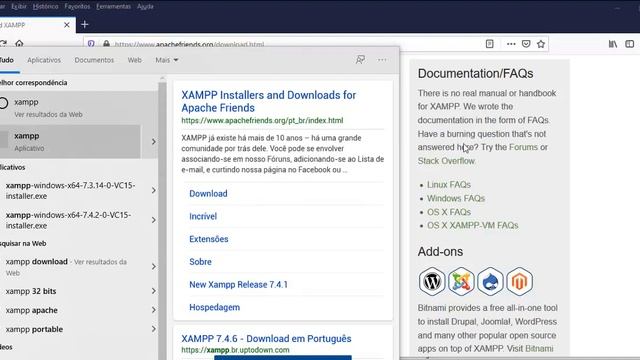Open the search panel options ellipsis
The image size is (640, 360).
[x=382, y=60]
